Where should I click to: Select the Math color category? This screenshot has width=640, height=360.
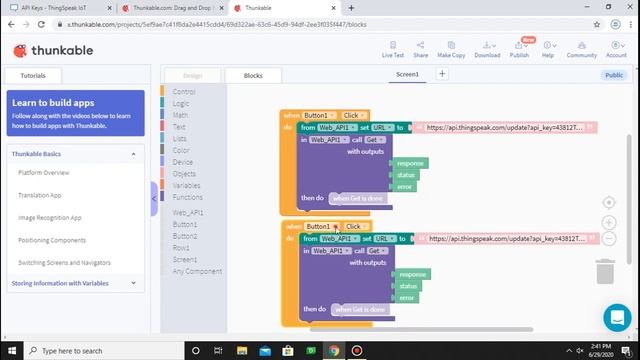(180, 115)
